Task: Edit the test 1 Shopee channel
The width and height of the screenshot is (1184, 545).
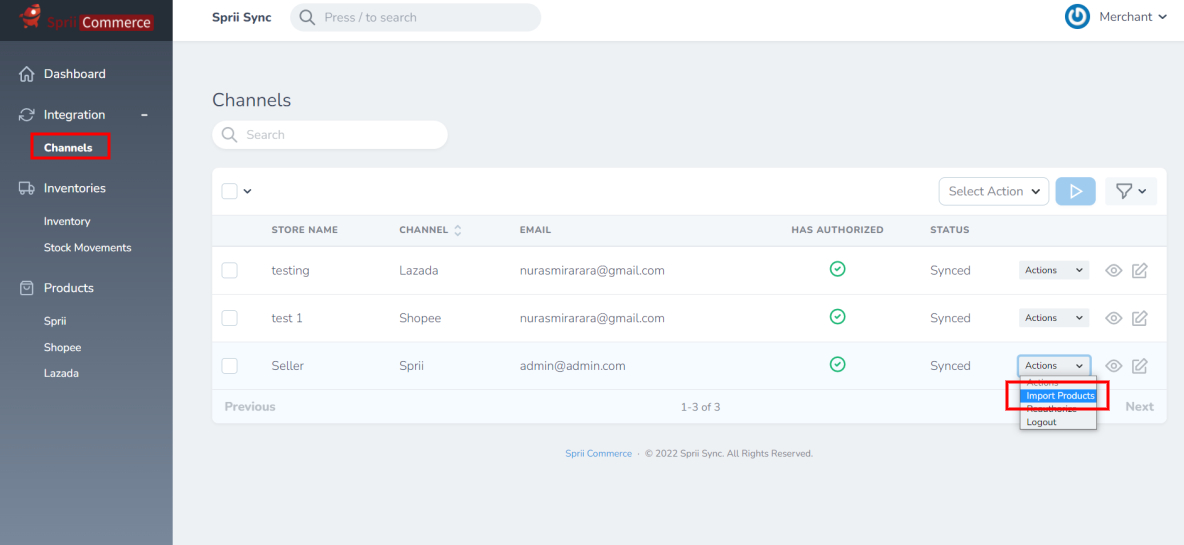Action: [1139, 318]
